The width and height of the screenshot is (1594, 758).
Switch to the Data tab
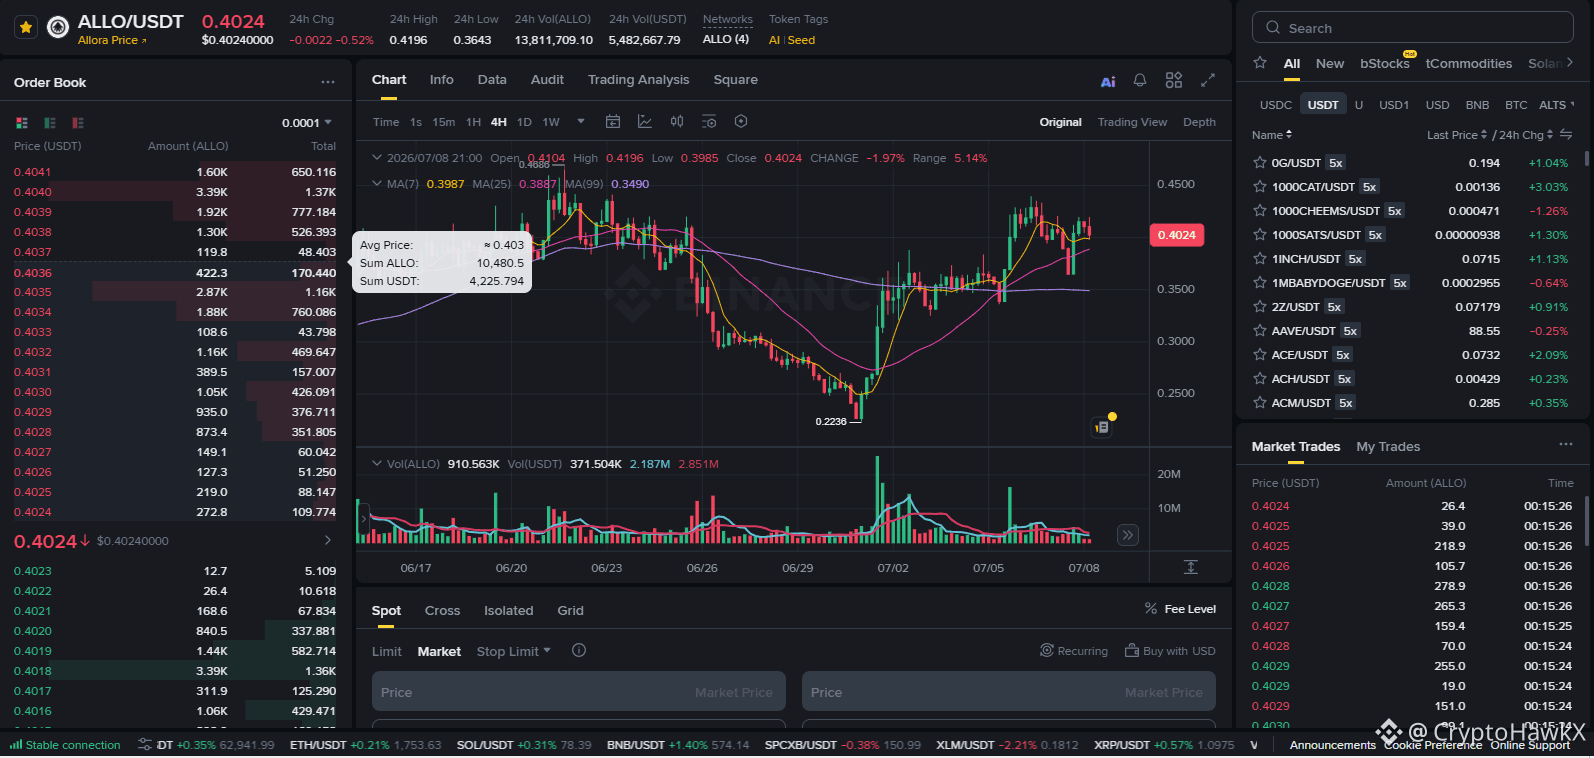coord(492,80)
